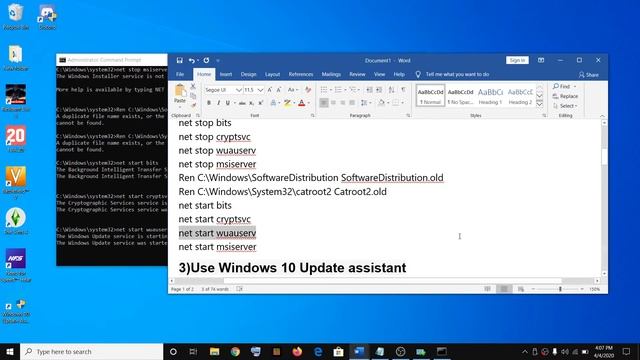
Task: Open File Explorer from the taskbar
Action: (214, 351)
